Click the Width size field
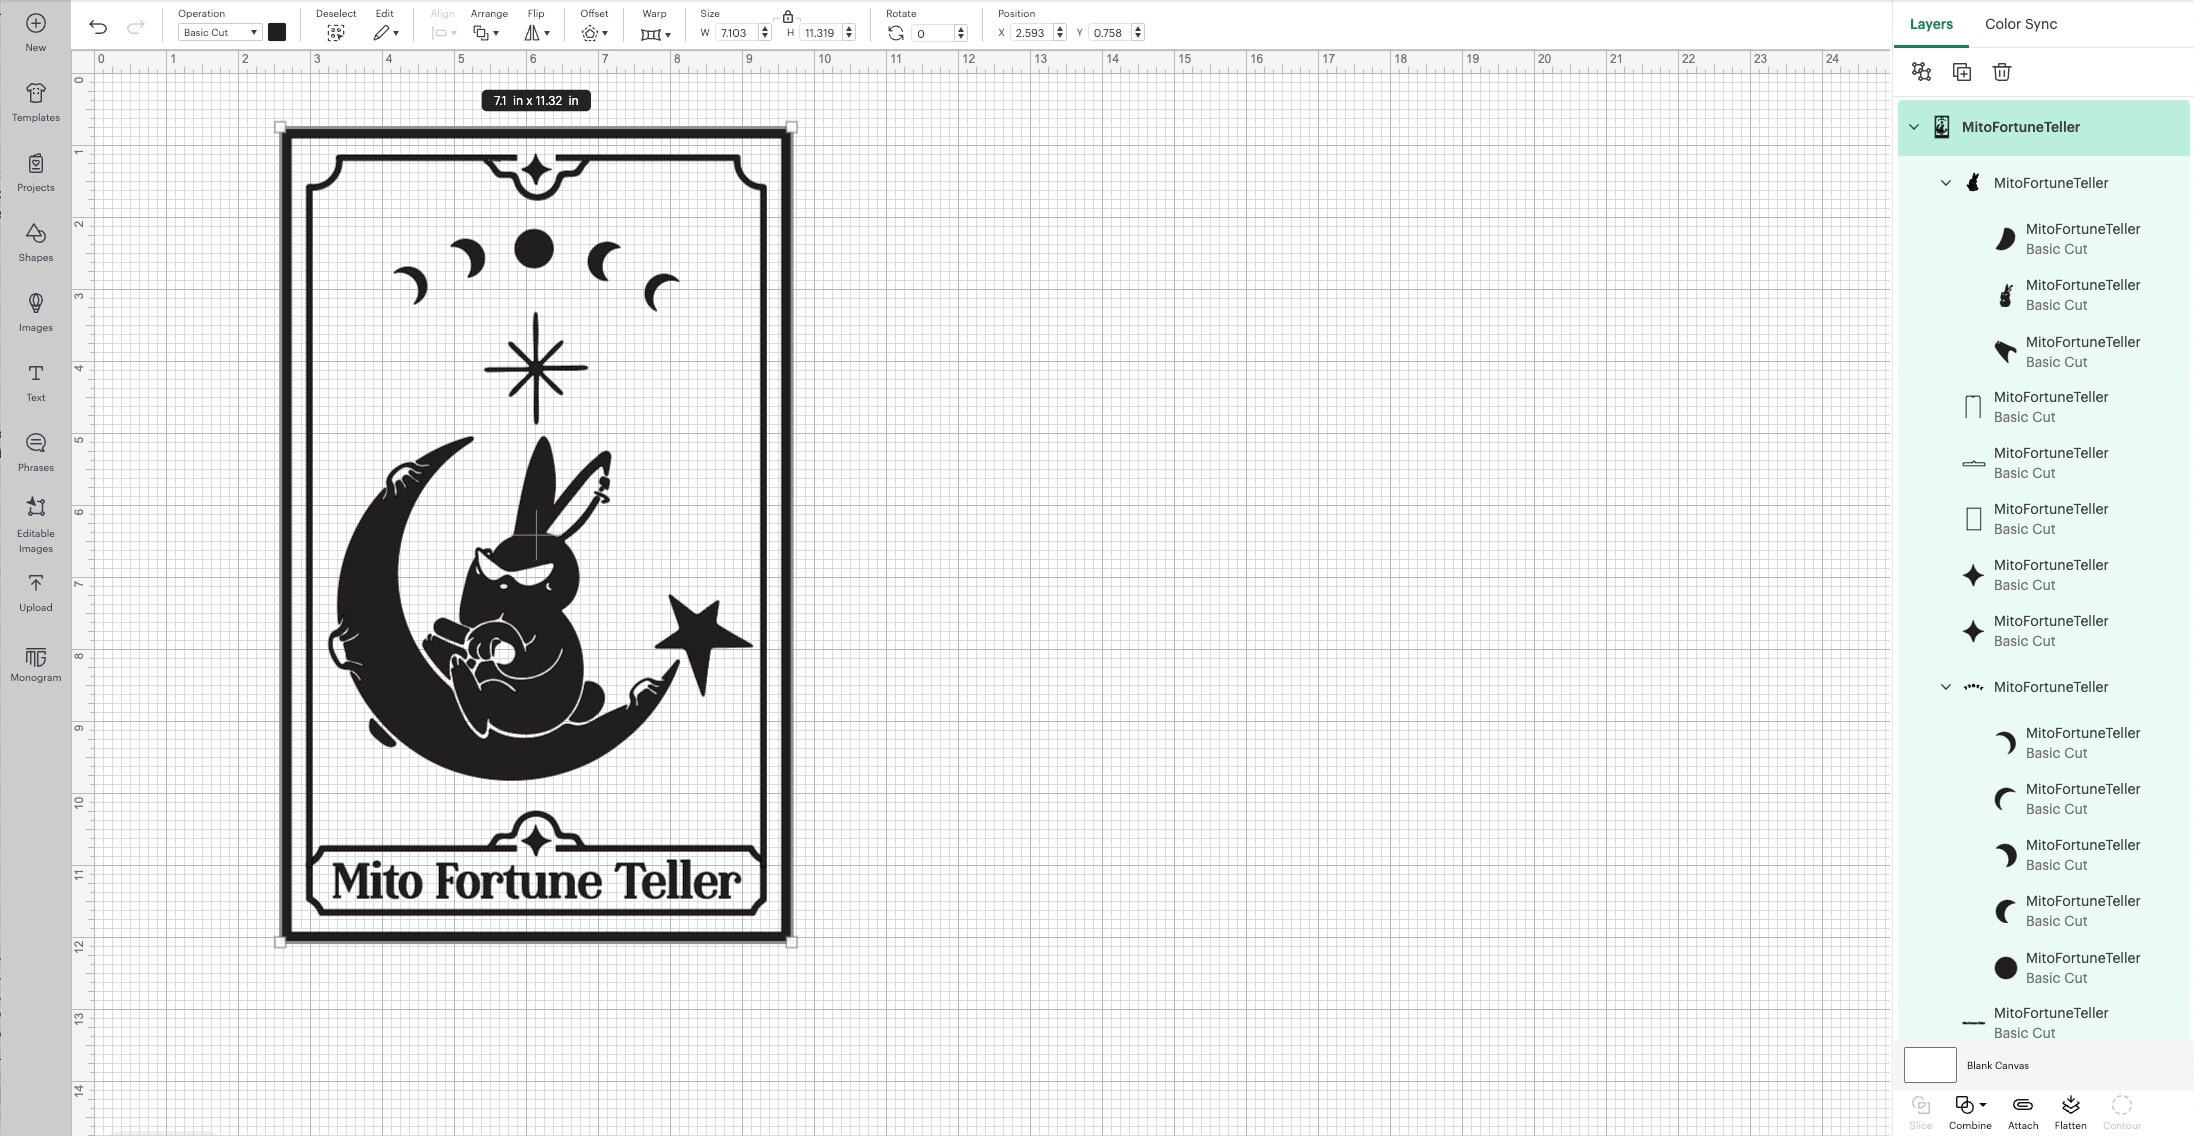The image size is (2194, 1136). [736, 33]
